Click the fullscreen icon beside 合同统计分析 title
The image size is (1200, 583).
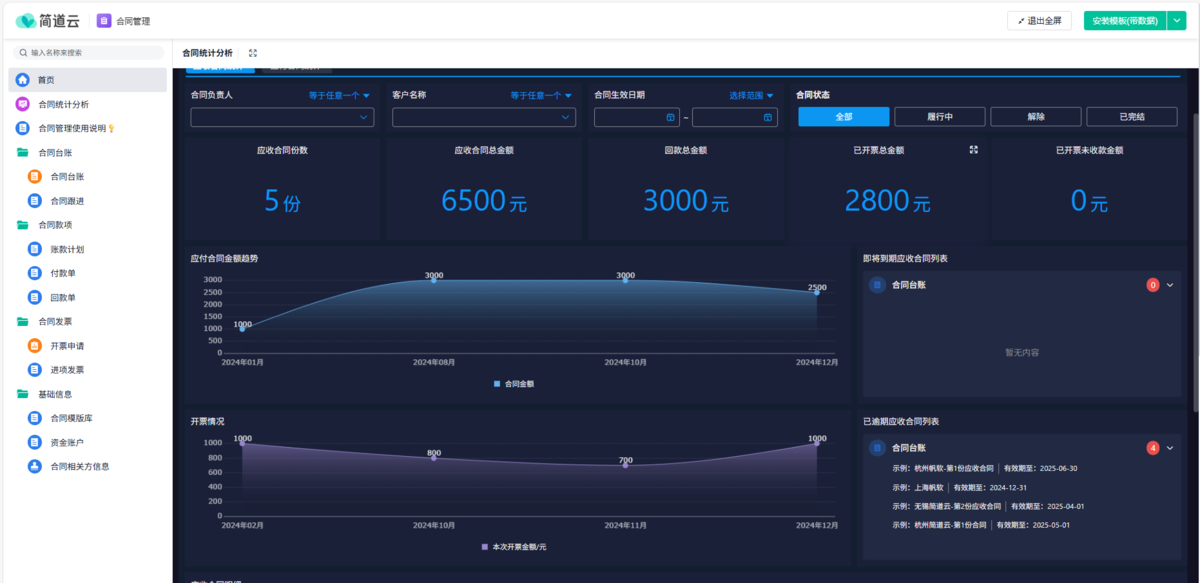click(x=253, y=53)
